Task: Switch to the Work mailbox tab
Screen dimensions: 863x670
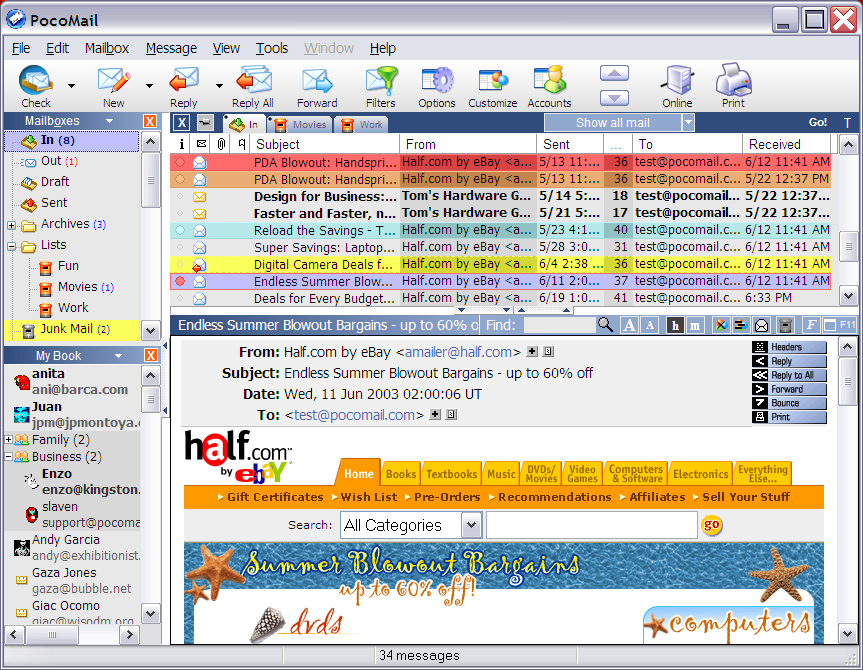Action: tap(362, 124)
